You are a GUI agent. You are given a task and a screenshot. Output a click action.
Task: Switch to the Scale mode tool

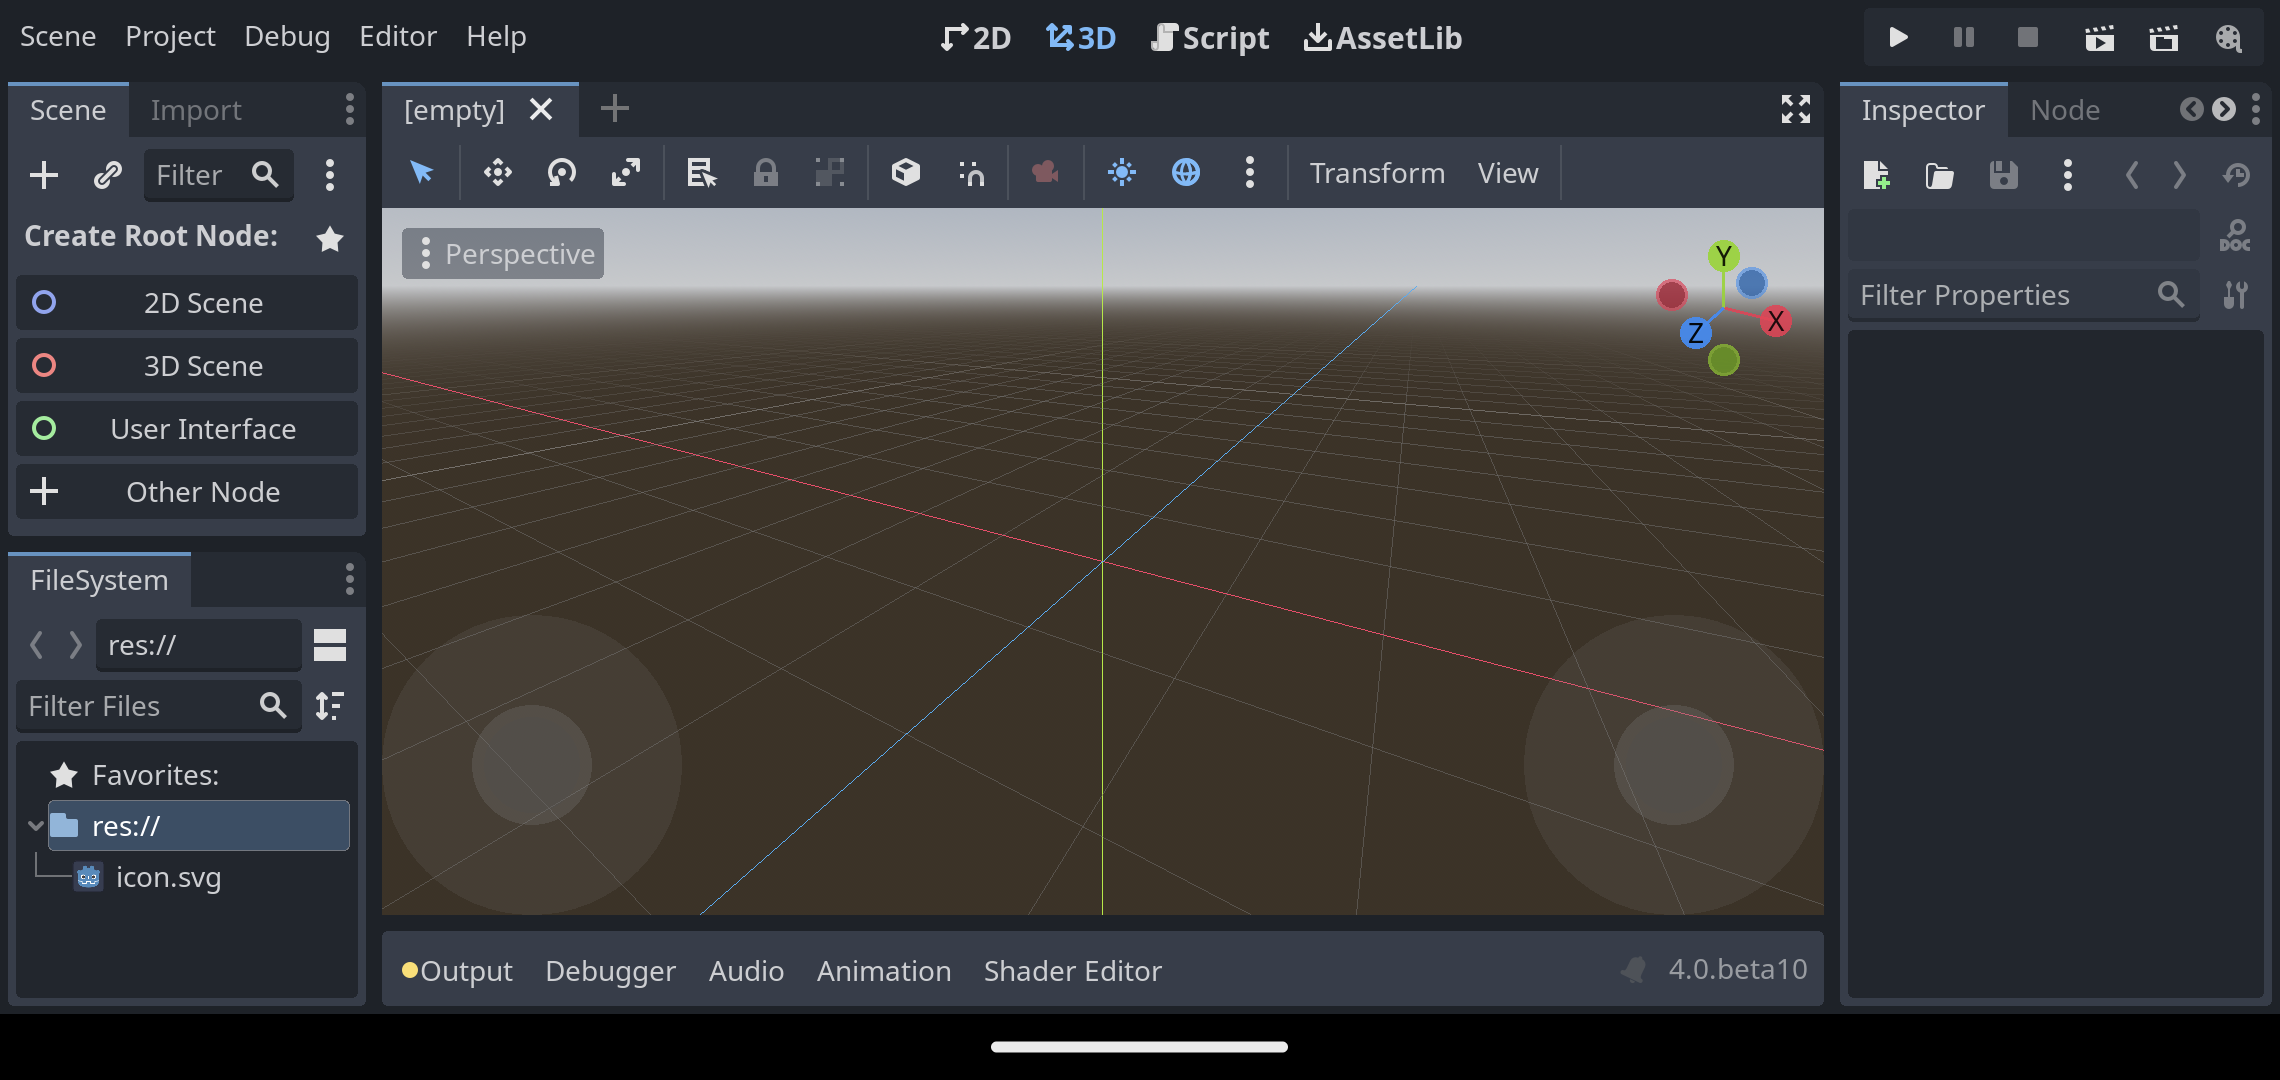[x=625, y=172]
